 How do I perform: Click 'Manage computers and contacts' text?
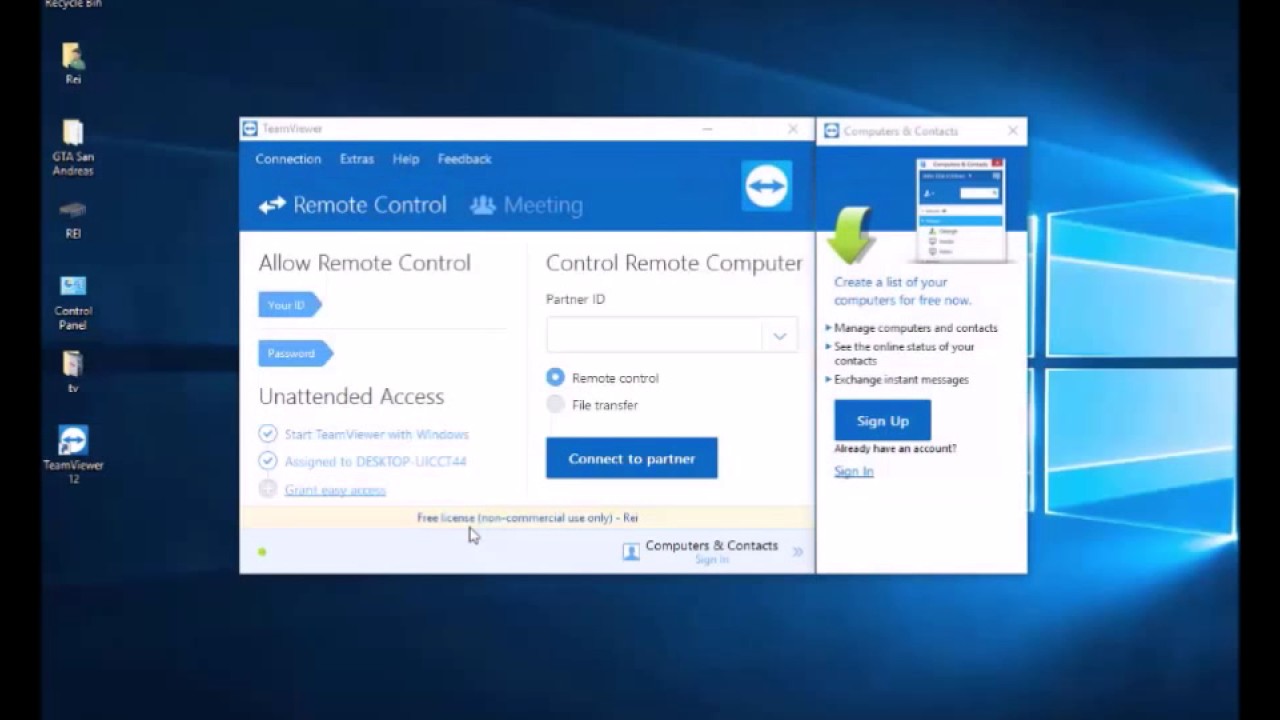coord(916,328)
